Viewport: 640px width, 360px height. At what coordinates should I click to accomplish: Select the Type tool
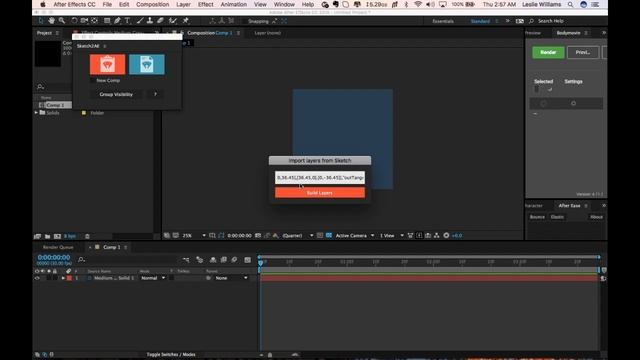coord(127,21)
